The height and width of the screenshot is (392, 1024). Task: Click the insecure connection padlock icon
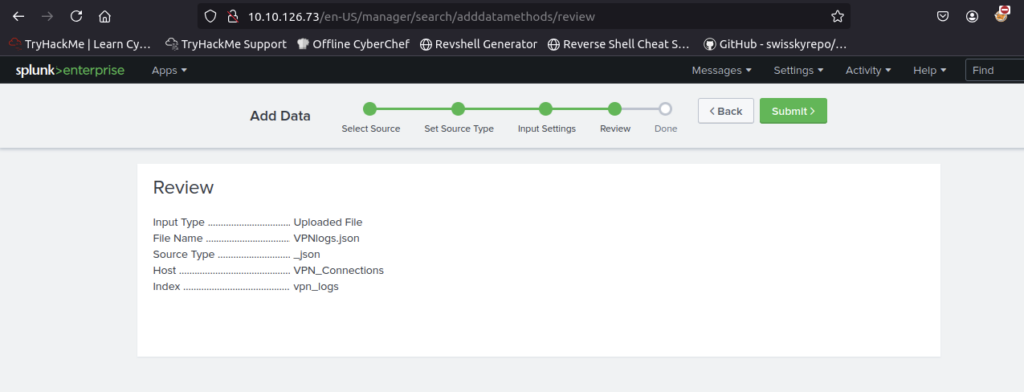tap(231, 16)
